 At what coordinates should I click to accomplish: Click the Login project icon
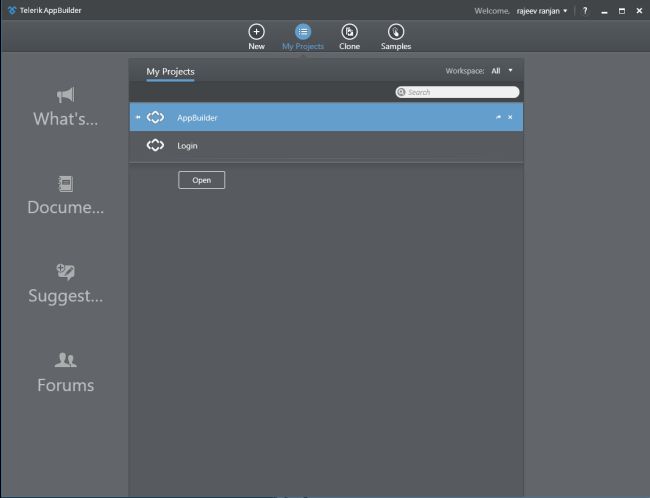155,145
